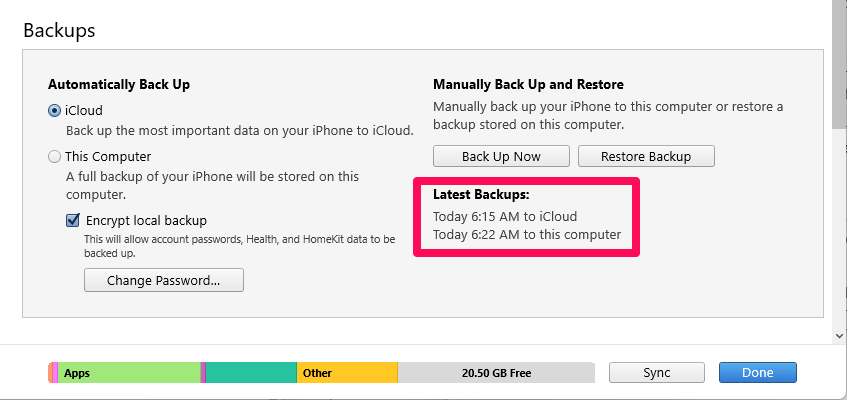Image resolution: width=847 pixels, height=400 pixels.
Task: Click the Change Password button
Action: click(164, 280)
